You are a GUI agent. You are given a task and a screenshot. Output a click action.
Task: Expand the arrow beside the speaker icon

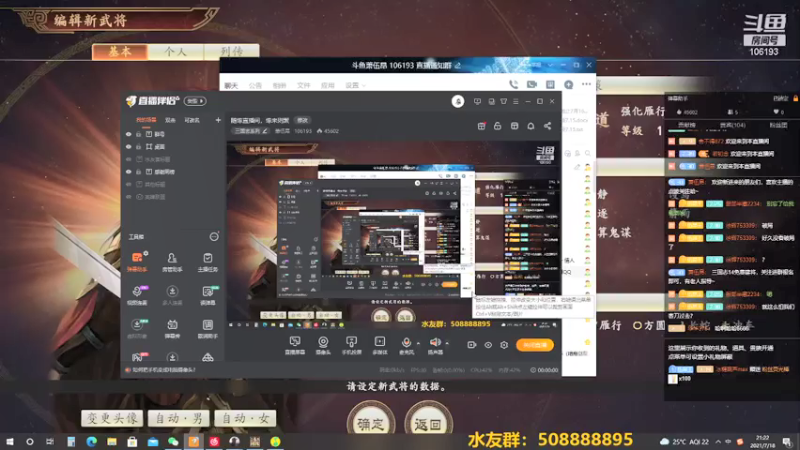(447, 343)
